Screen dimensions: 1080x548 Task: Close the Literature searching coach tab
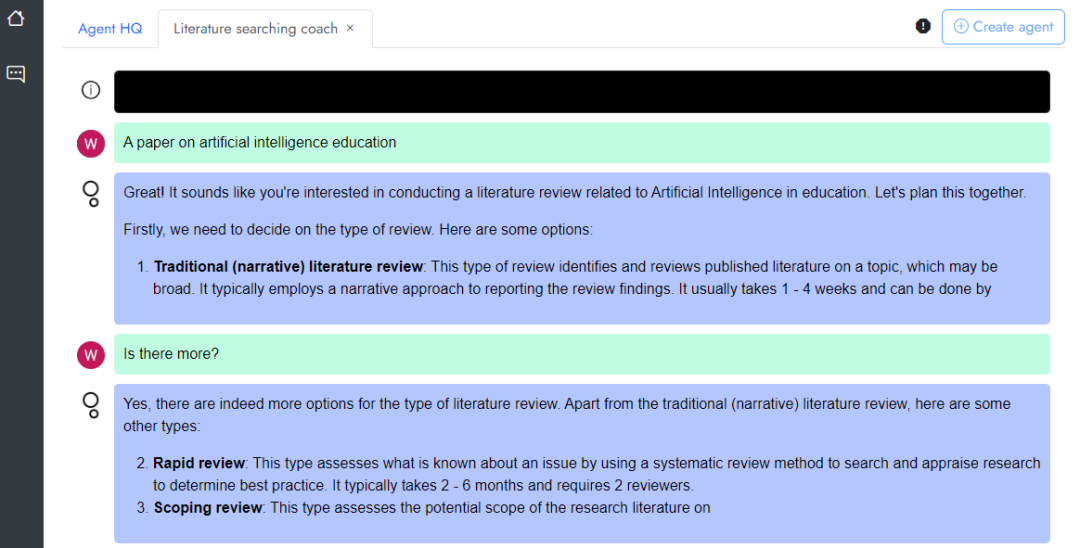[x=351, y=28]
